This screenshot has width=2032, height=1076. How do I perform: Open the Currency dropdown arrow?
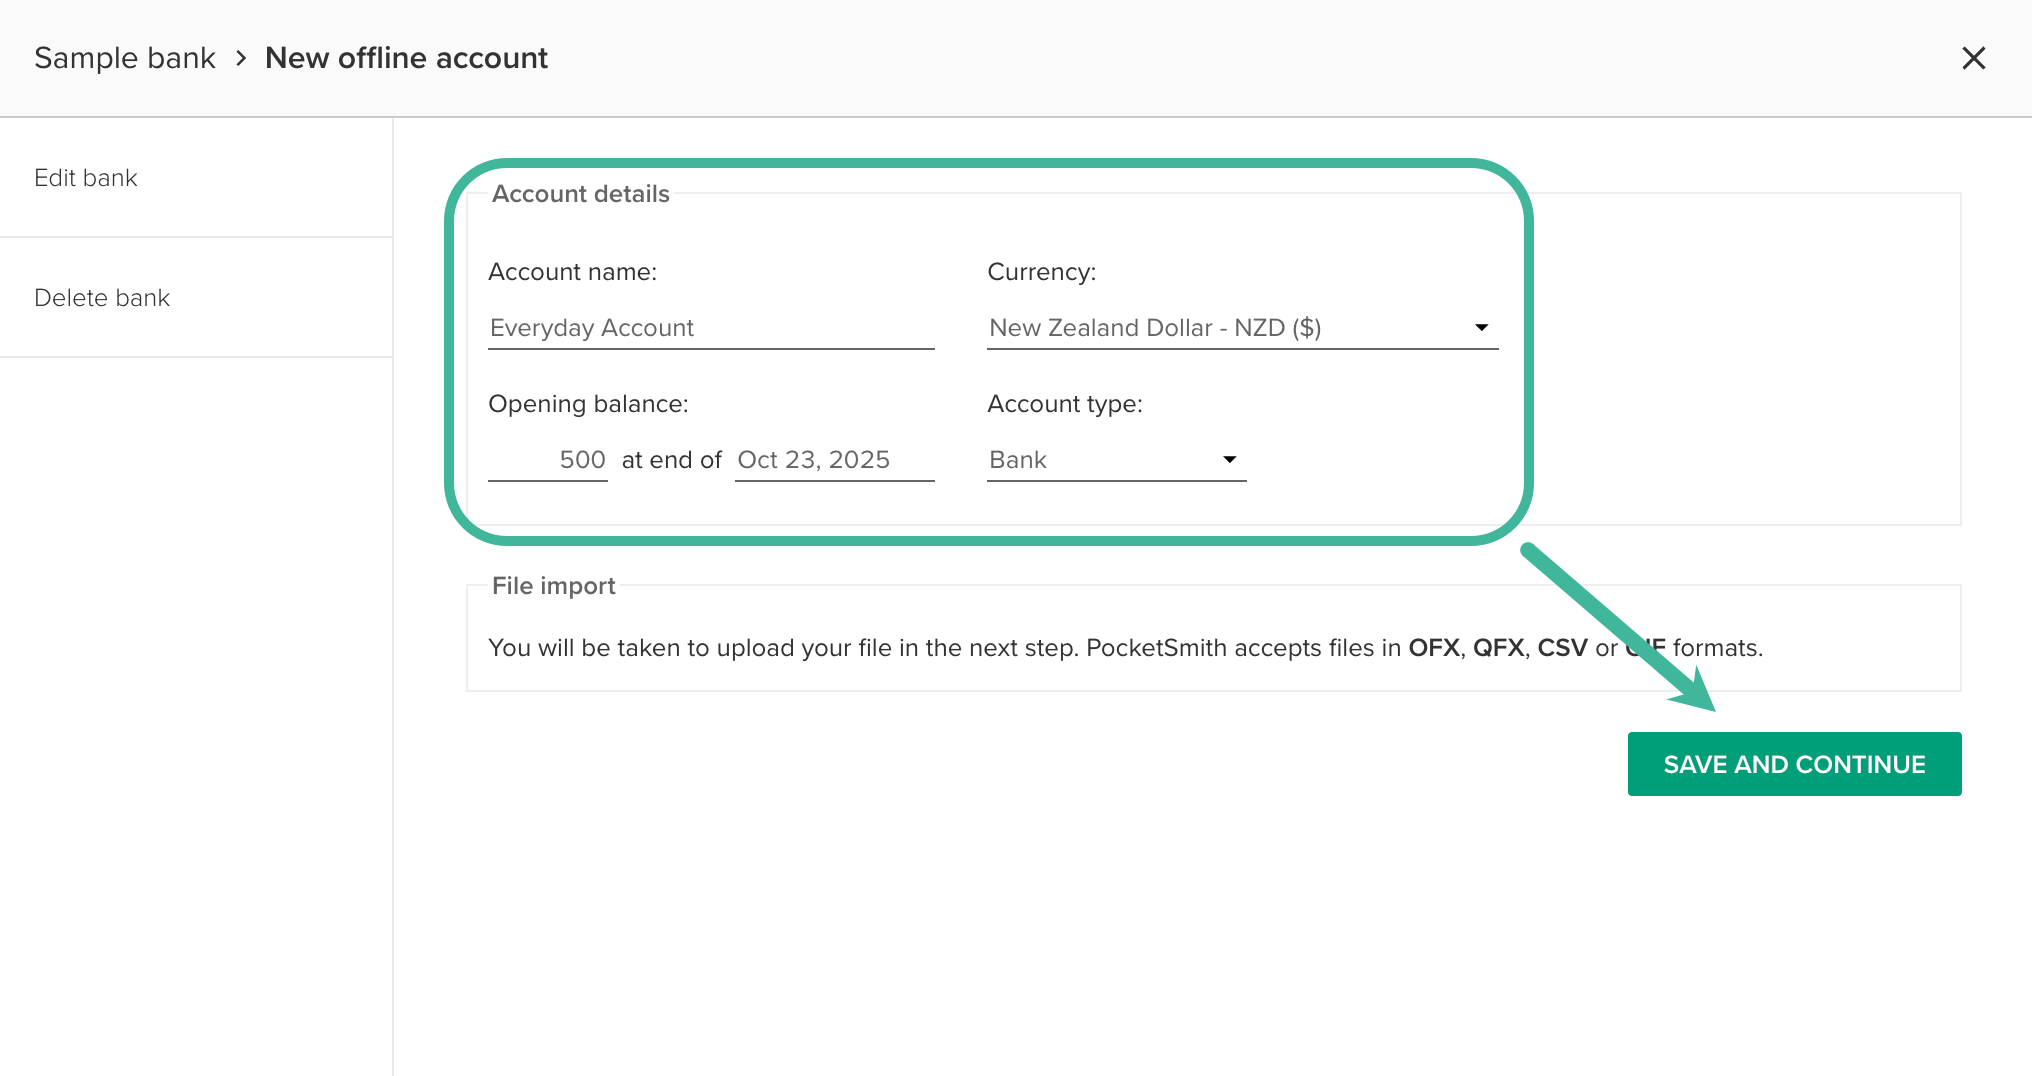pyautogui.click(x=1481, y=327)
